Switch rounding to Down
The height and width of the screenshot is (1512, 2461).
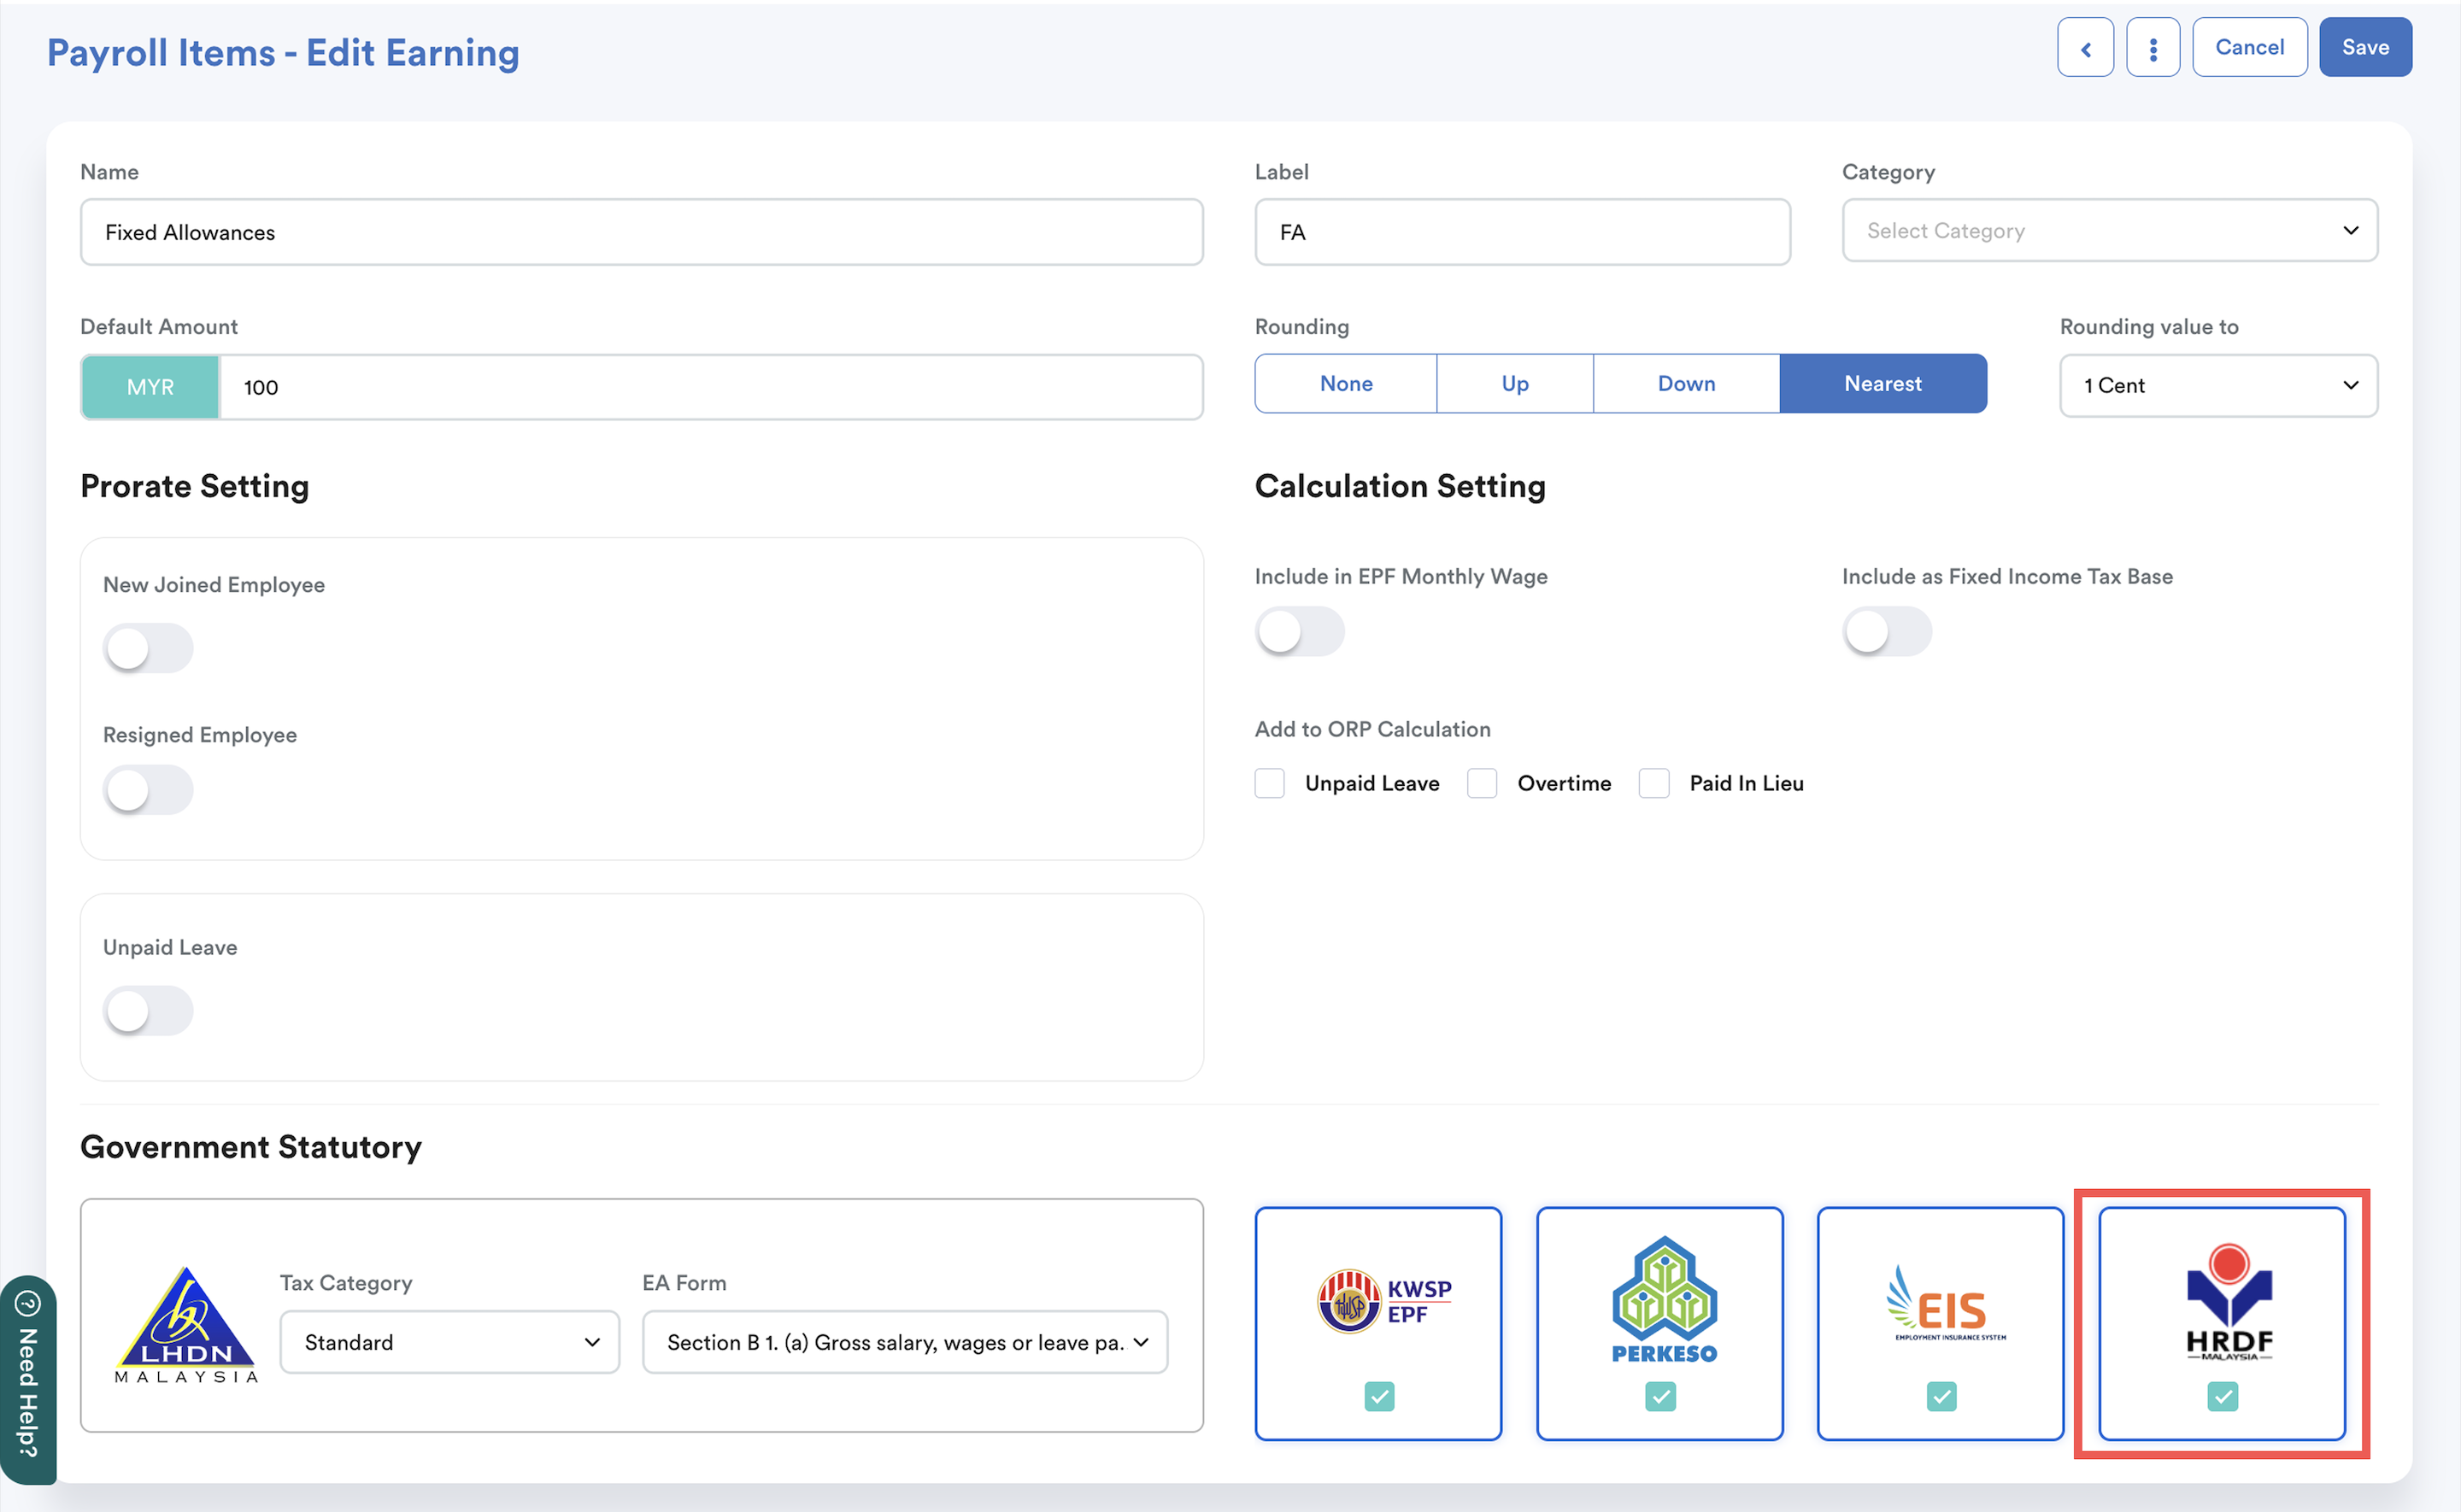[x=1685, y=384]
